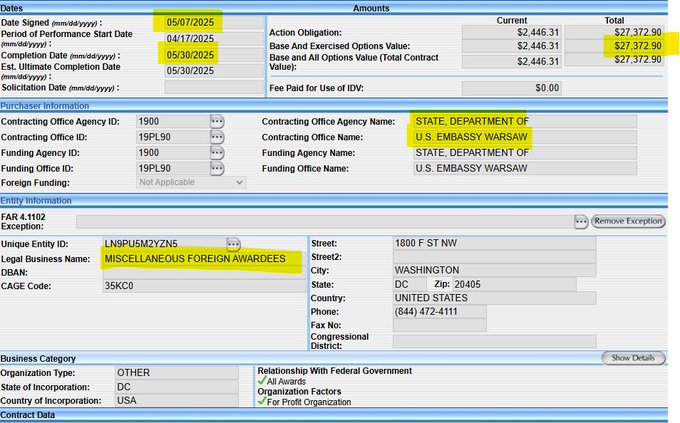The height and width of the screenshot is (423, 680).
Task: Click the All Awards green checkmark
Action: point(262,381)
